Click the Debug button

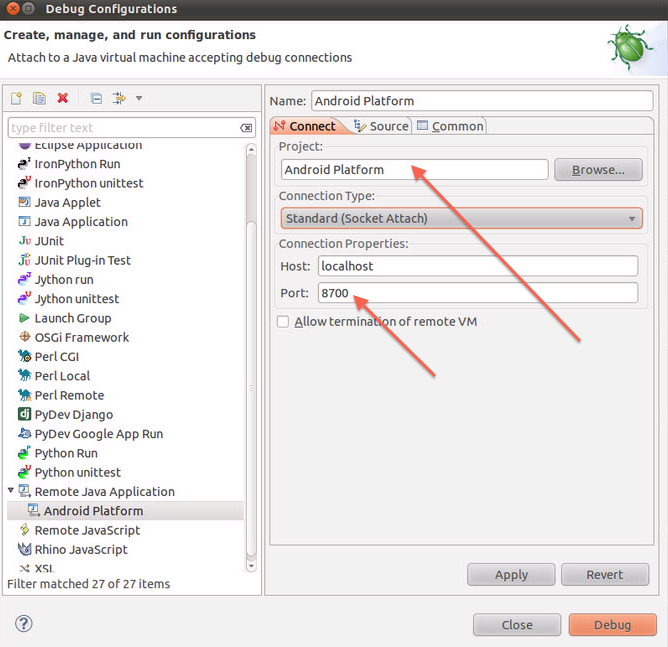pyautogui.click(x=613, y=624)
